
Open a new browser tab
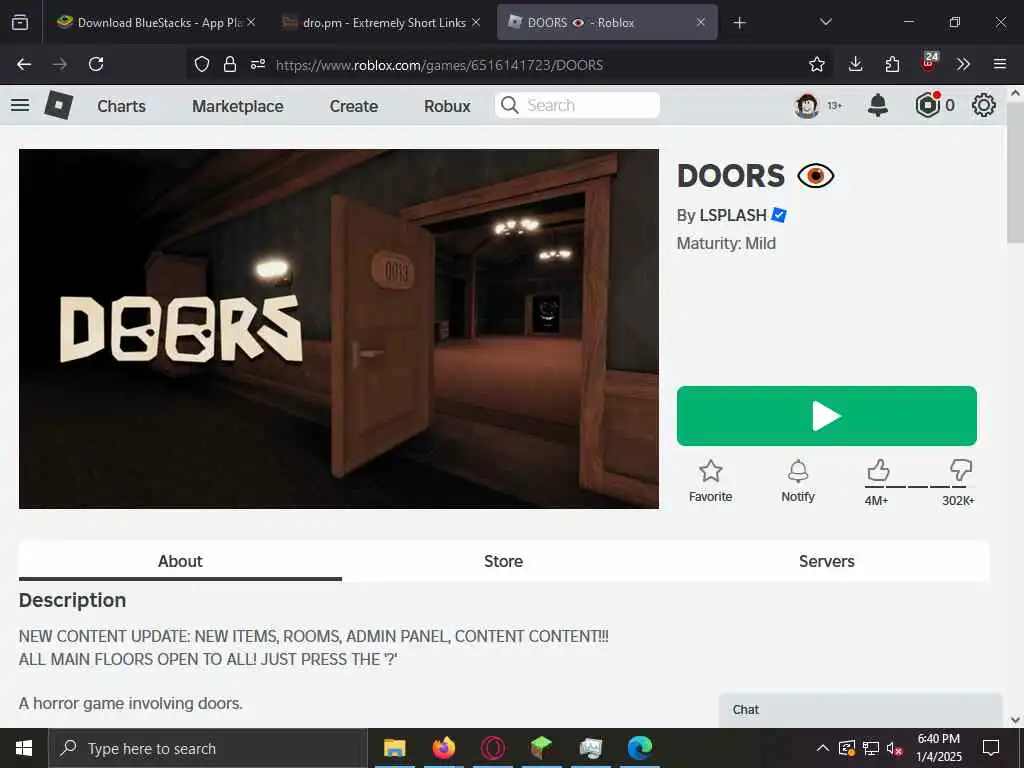[739, 23]
